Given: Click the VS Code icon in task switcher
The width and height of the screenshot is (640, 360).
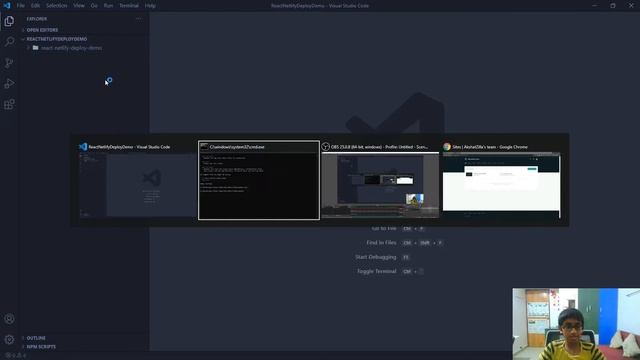Looking at the screenshot, I should 83,147.
